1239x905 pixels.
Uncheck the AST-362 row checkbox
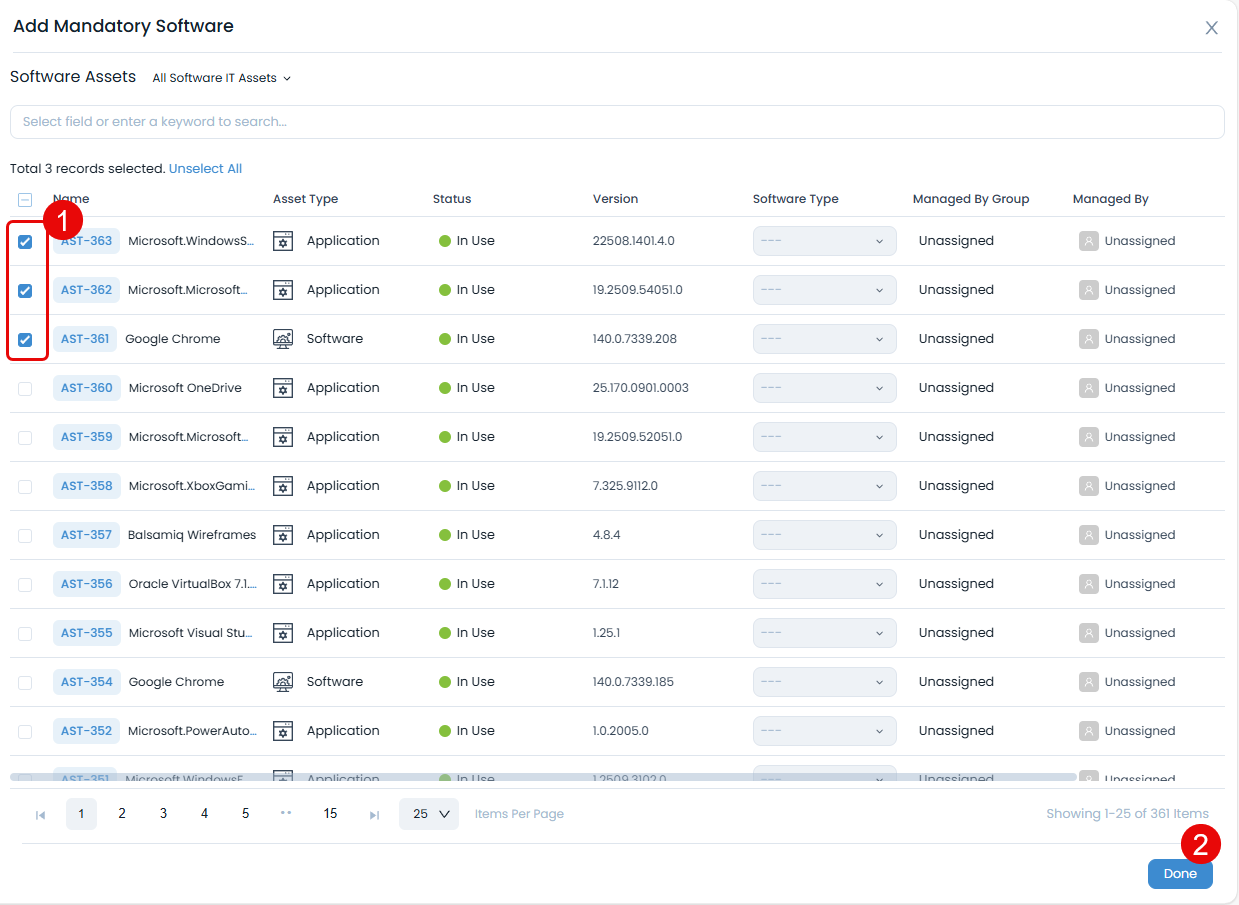tap(25, 291)
